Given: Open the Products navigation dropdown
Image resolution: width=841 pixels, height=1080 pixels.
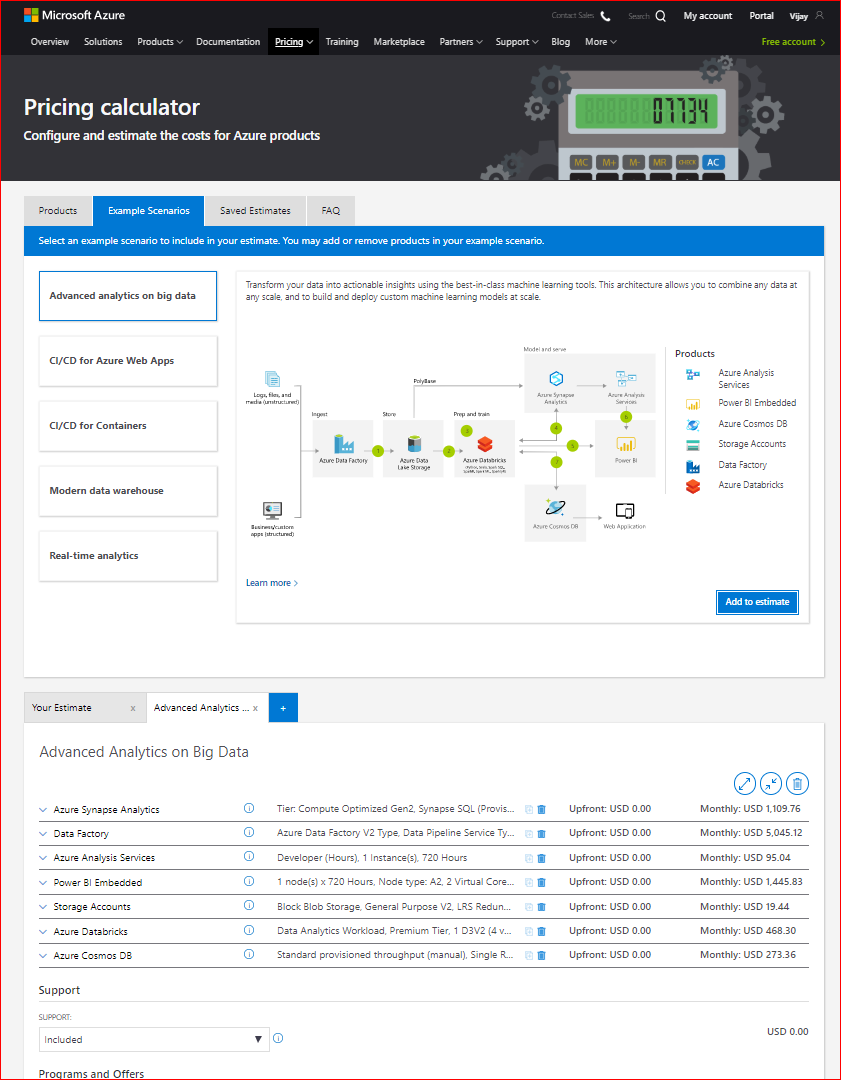Looking at the screenshot, I should 160,42.
